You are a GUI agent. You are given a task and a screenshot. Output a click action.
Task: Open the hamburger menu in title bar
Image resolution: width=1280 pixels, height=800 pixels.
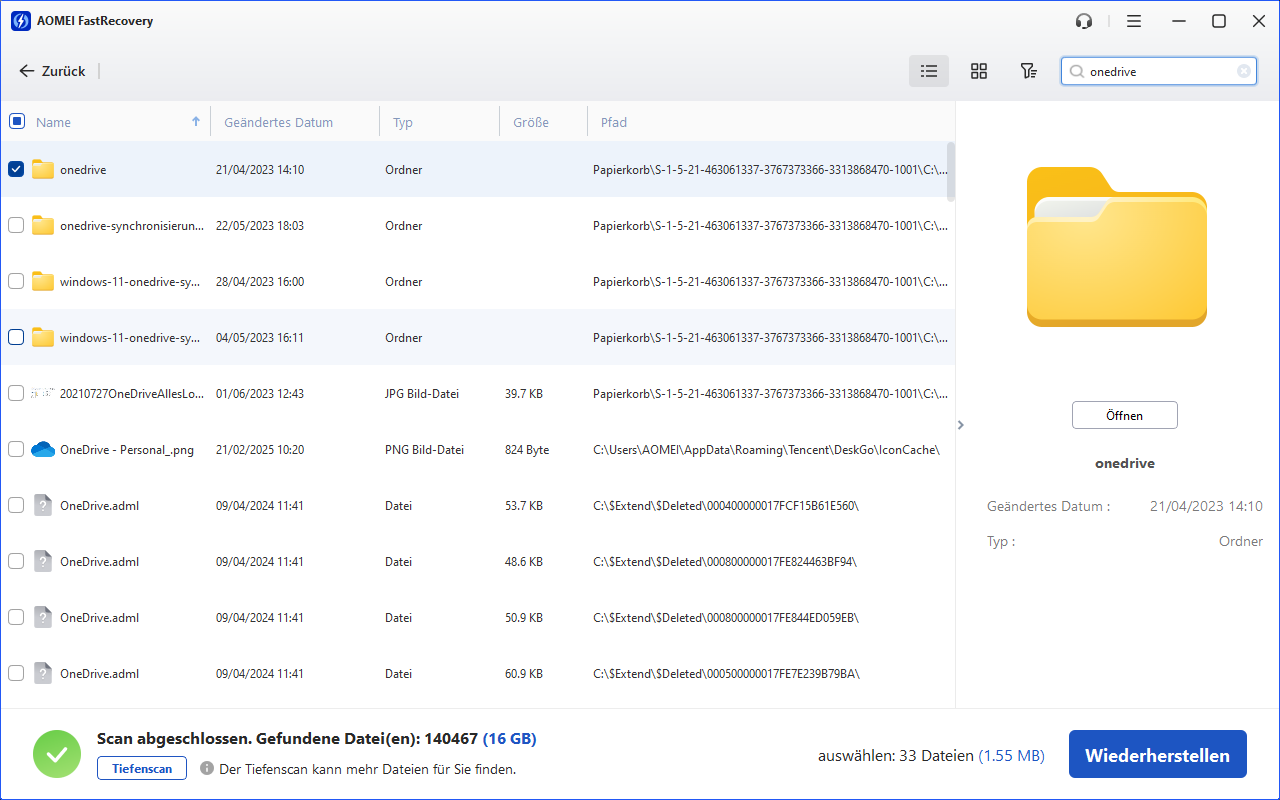[1133, 21]
